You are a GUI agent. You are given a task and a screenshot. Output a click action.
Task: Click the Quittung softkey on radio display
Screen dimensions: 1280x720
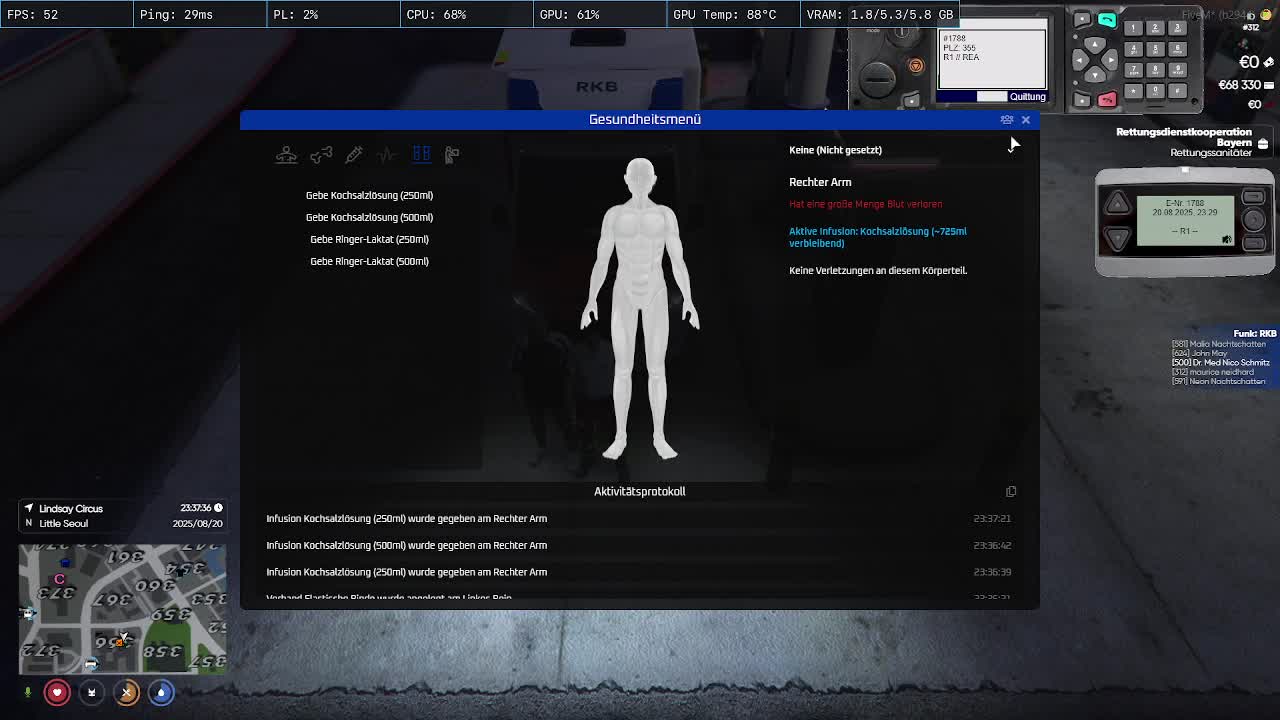coord(1027,97)
